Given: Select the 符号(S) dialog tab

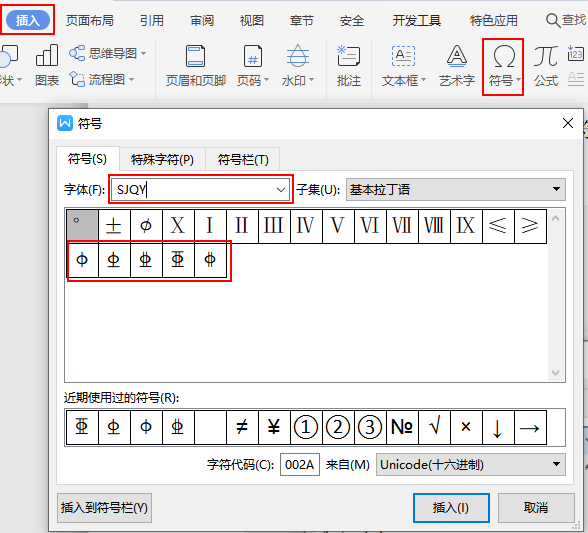Looking at the screenshot, I should pyautogui.click(x=87, y=159).
